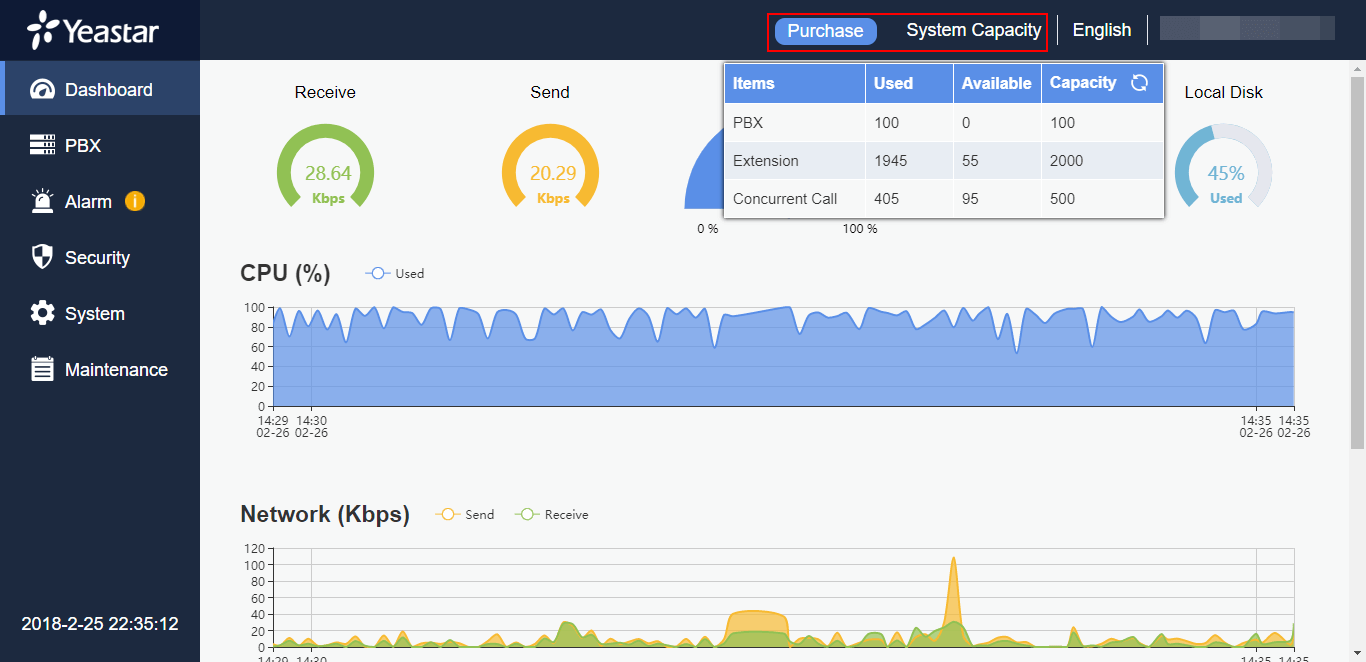Viewport: 1366px width, 662px height.
Task: Expand the System Capacity panel
Action: pyautogui.click(x=973, y=30)
